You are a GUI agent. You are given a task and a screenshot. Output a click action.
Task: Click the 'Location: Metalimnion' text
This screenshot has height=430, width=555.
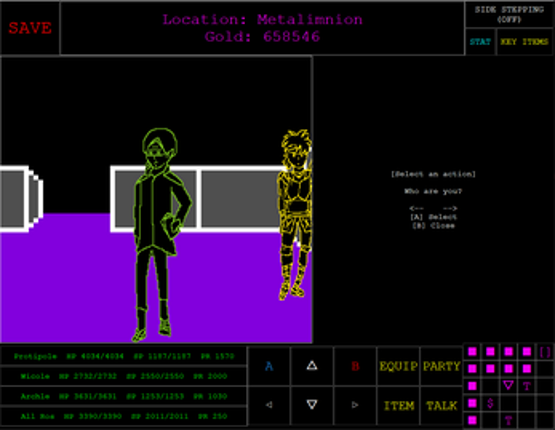pyautogui.click(x=262, y=19)
